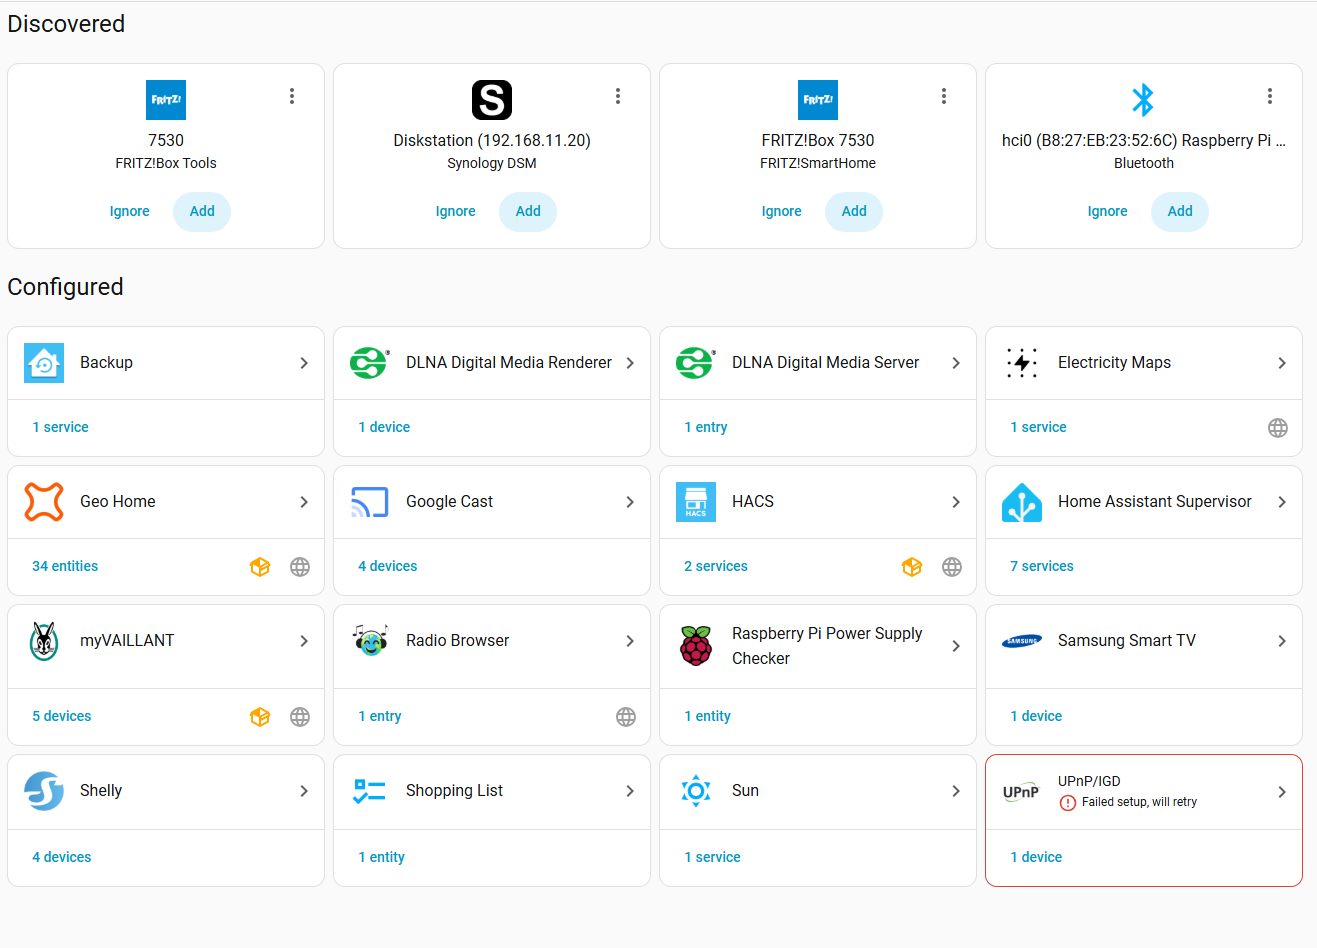Click the UPnP logo icon
1317x948 pixels.
[1021, 792]
